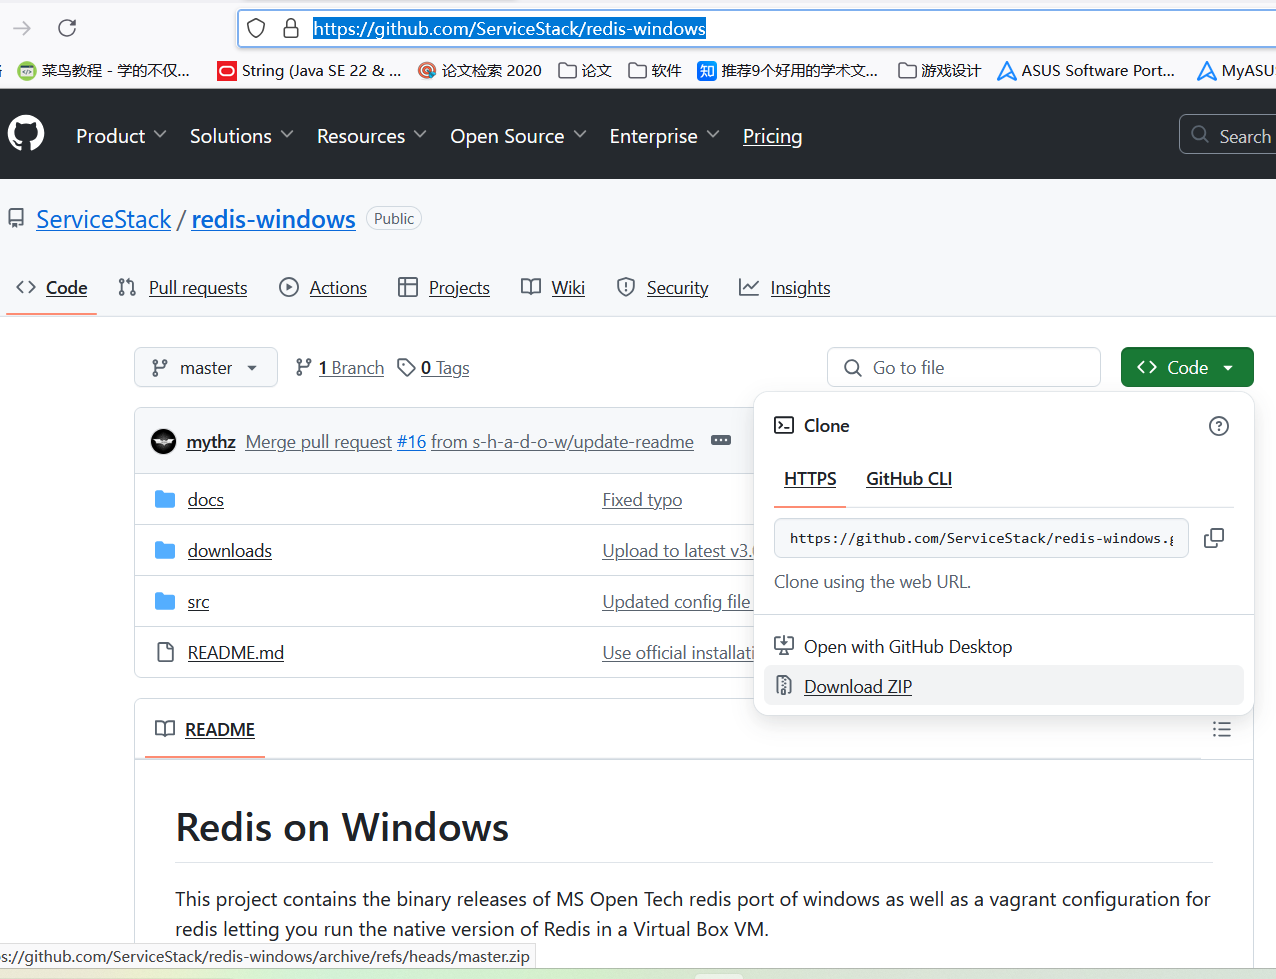1276x979 pixels.
Task: Click mythz avatar image
Action: click(164, 441)
